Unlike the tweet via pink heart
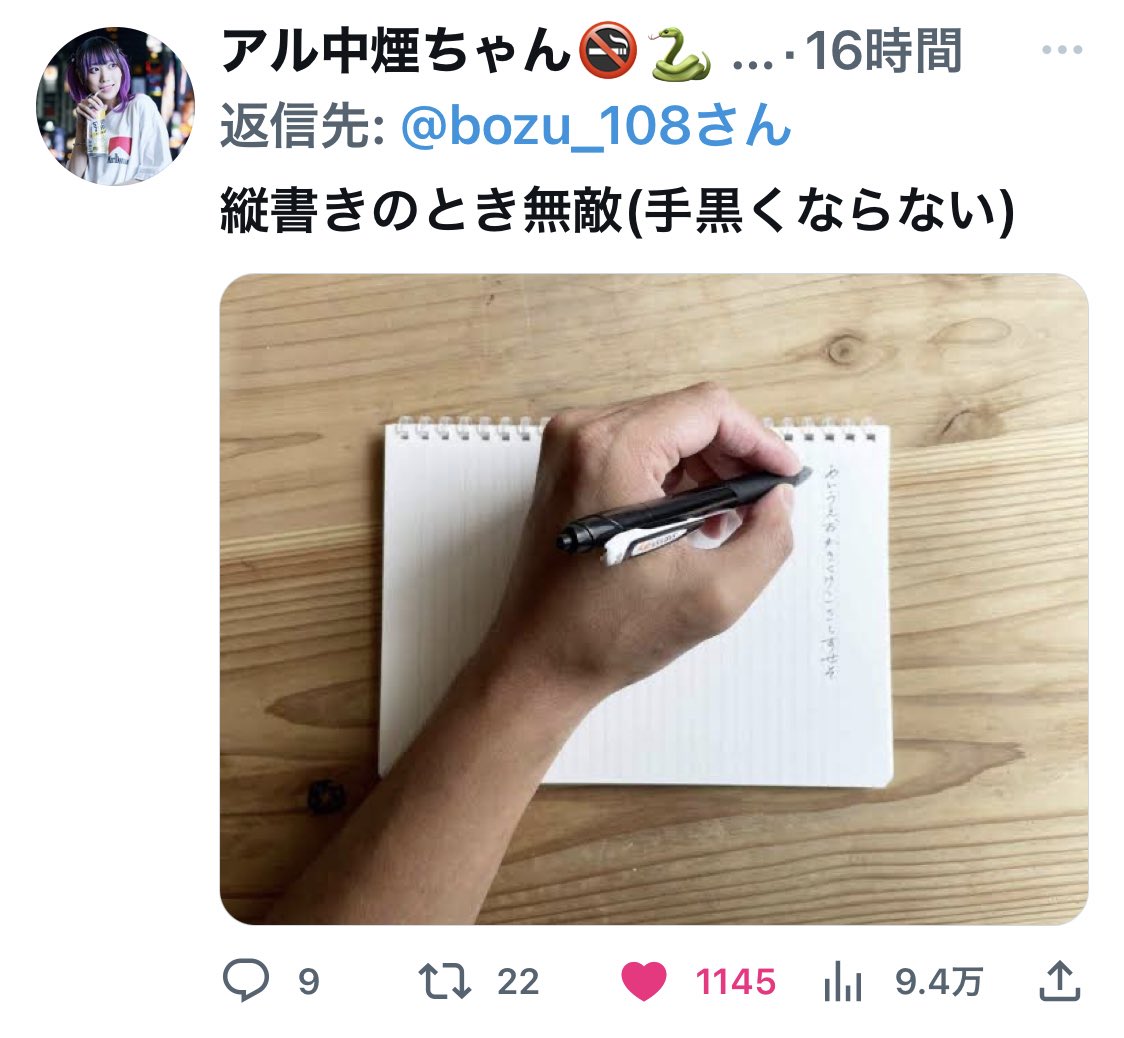This screenshot has height=1038, width=1124. [644, 981]
